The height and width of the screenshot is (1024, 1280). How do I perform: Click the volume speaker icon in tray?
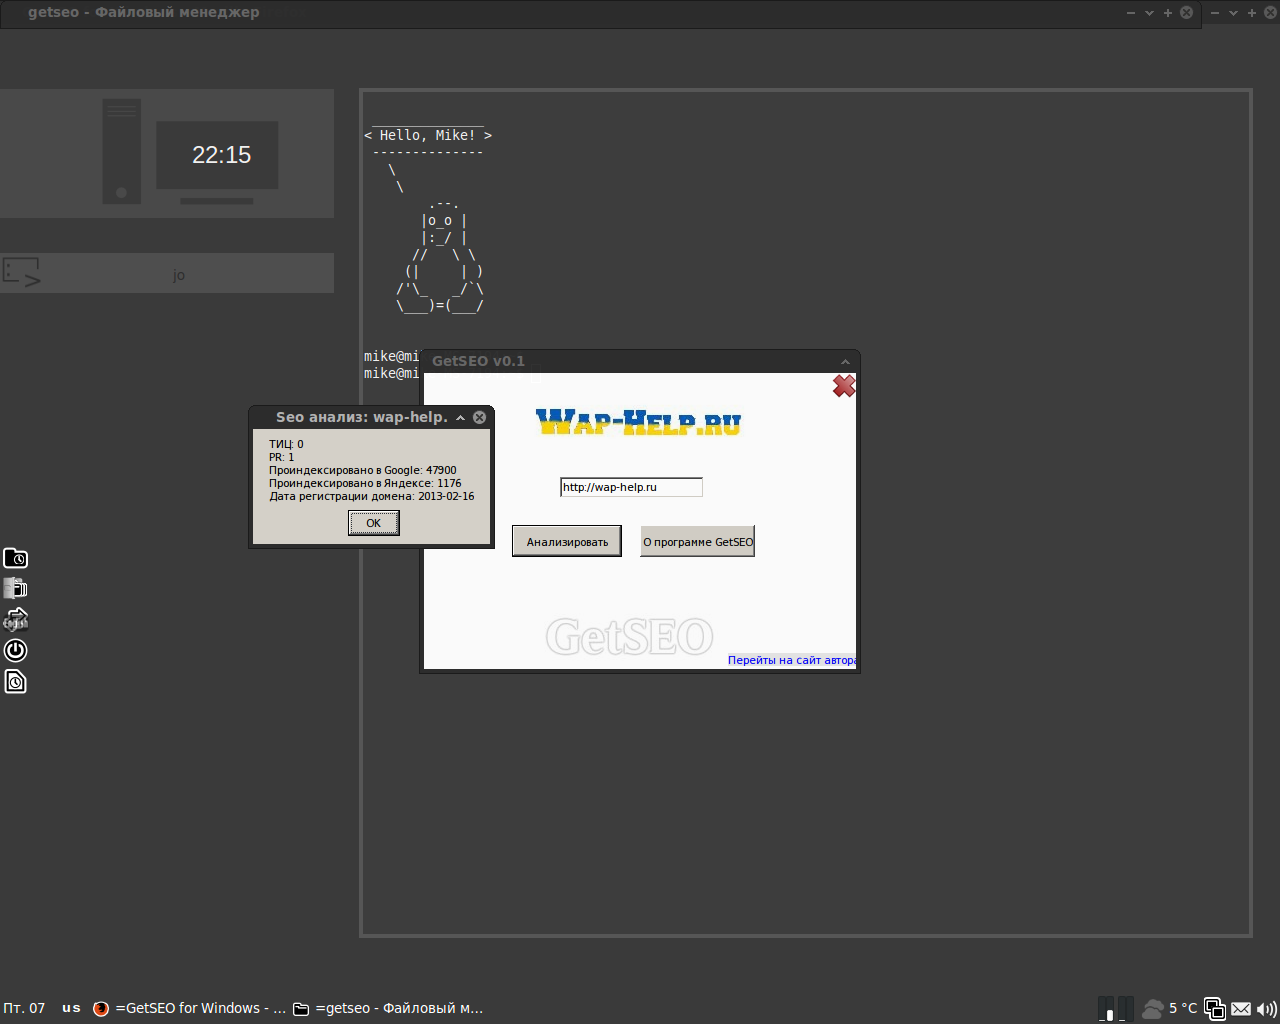tap(1267, 1008)
